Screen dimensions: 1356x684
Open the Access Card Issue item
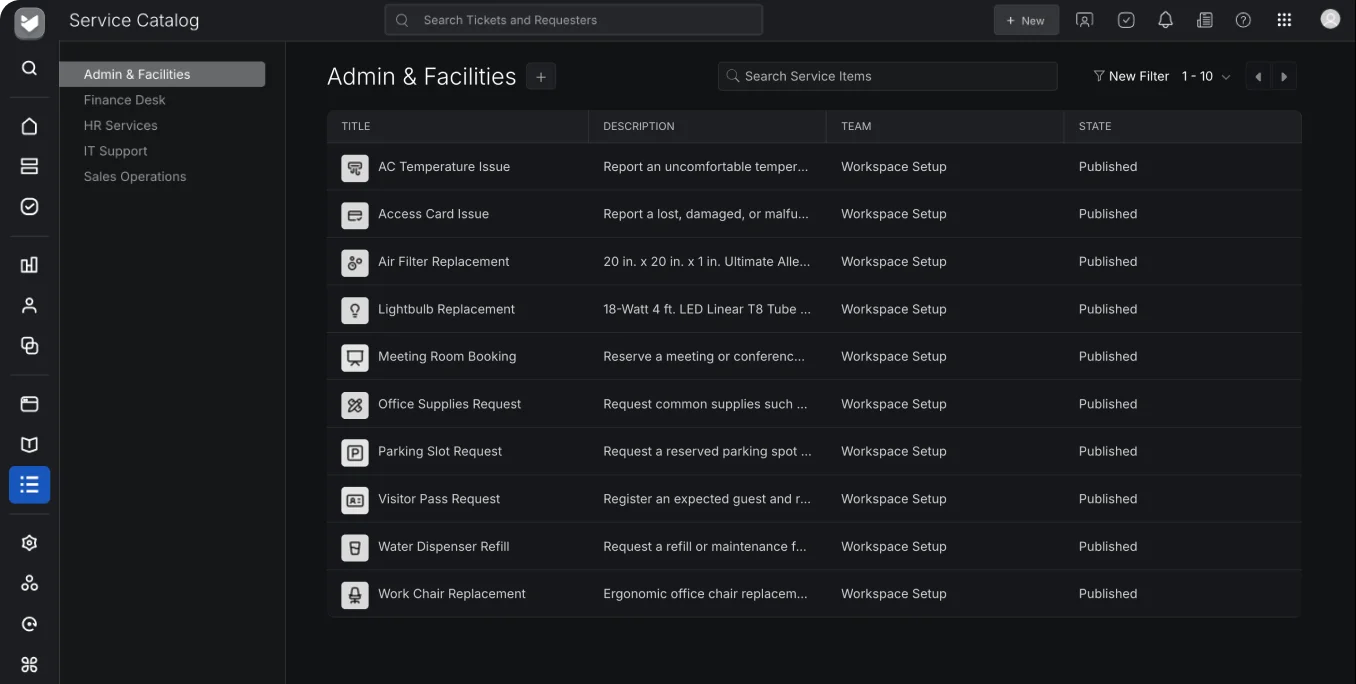[x=433, y=214]
